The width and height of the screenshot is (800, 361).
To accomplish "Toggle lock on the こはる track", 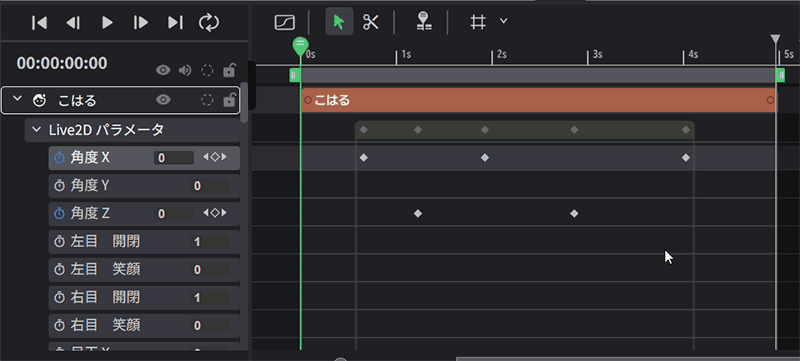I will pyautogui.click(x=230, y=100).
